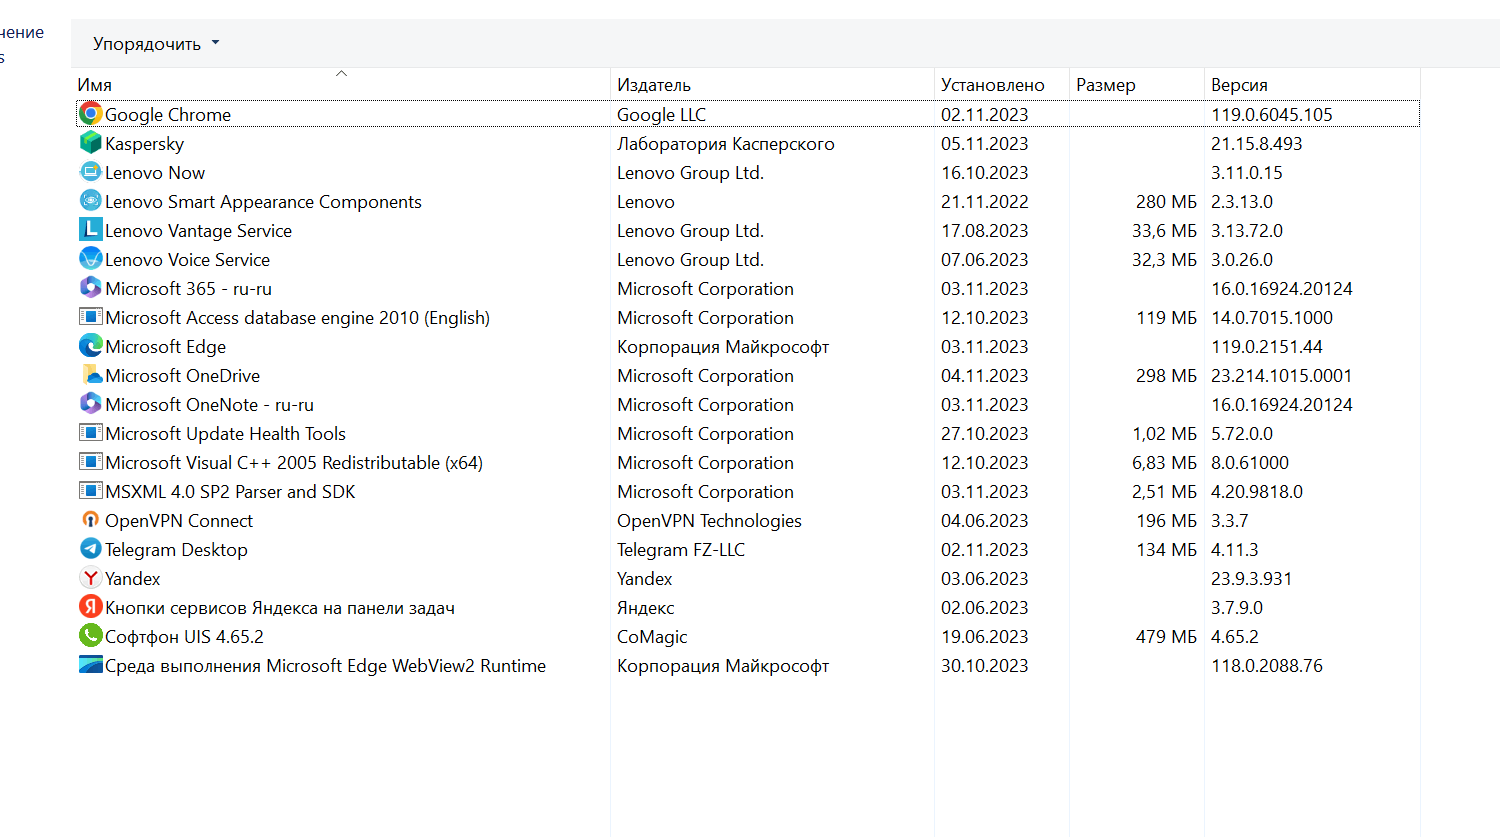Screen dimensions: 1500x837
Task: Click the sort arrow above Имя
Action: 341,73
